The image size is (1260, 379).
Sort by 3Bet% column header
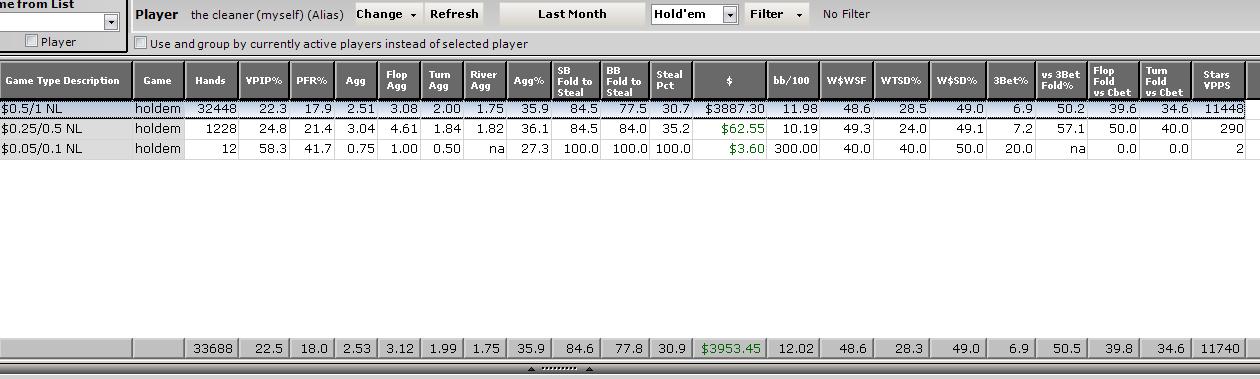(x=1011, y=80)
